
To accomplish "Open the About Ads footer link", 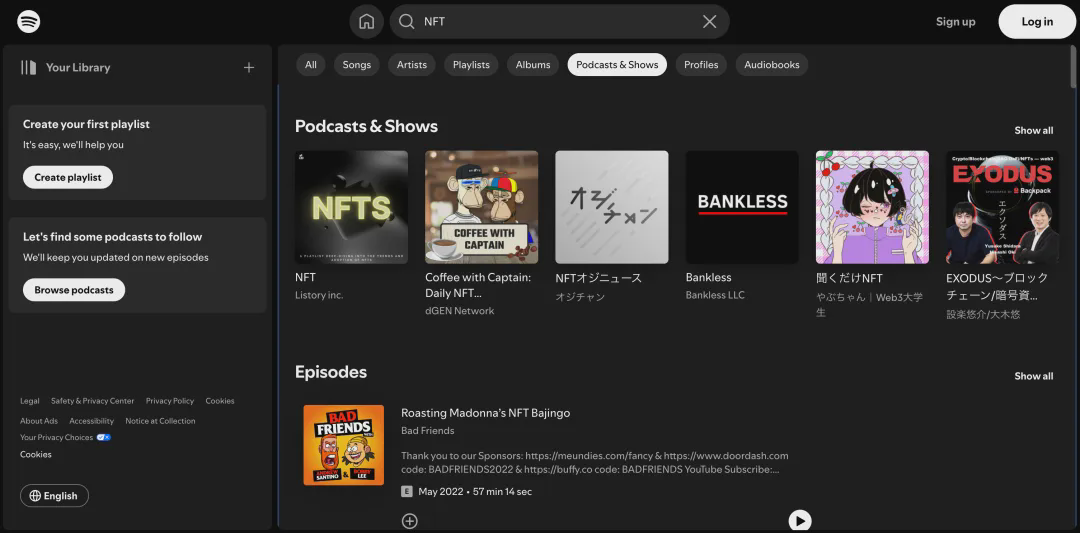I will (39, 421).
